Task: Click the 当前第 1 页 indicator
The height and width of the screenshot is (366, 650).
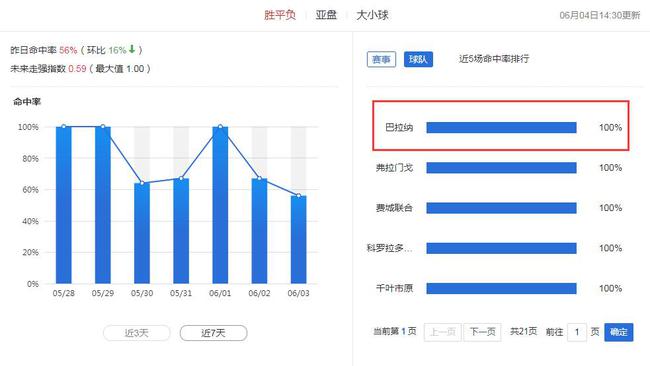Action: pyautogui.click(x=395, y=332)
